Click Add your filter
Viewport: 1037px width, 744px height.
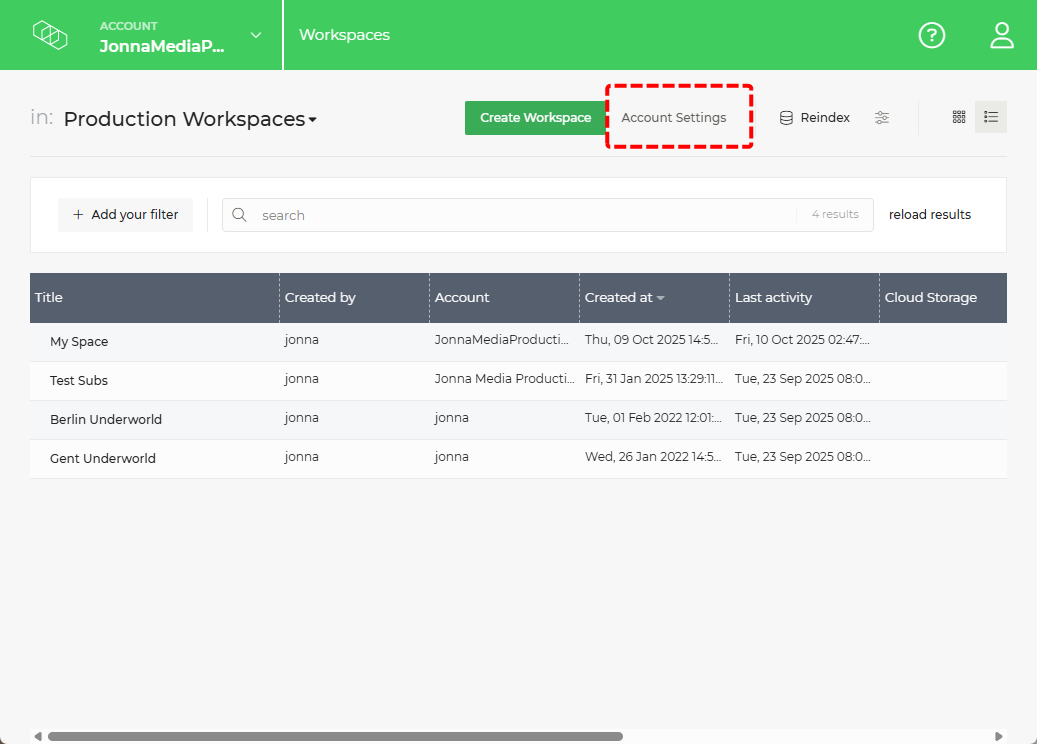(x=125, y=214)
